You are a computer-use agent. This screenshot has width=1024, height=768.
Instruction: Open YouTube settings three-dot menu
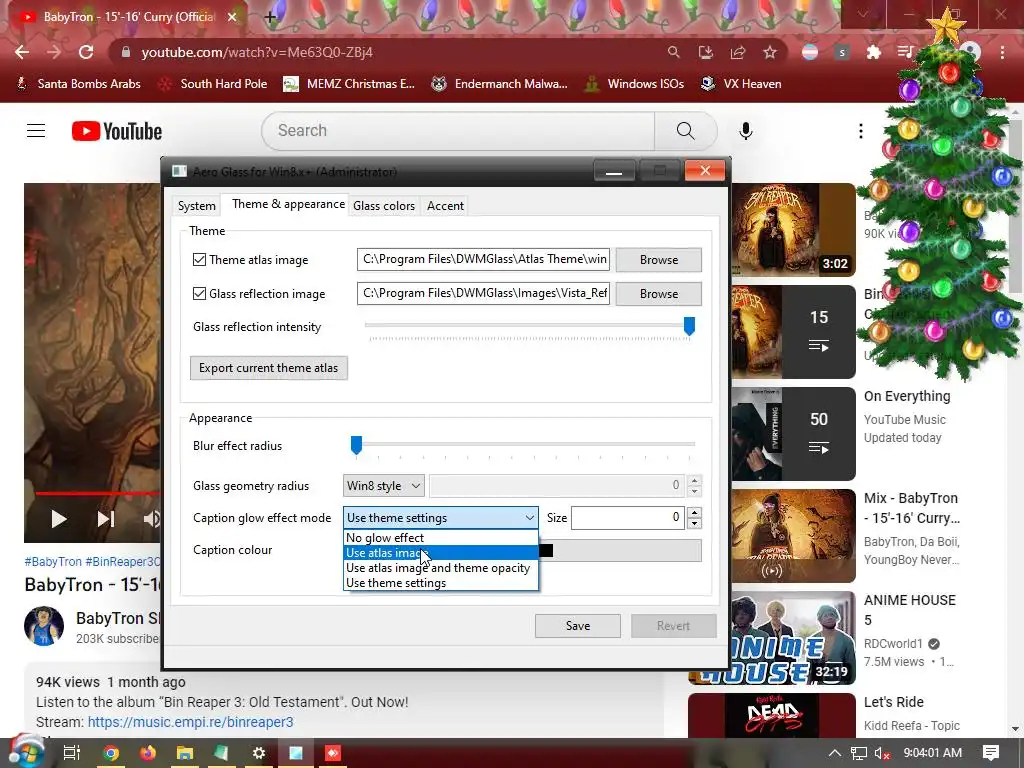point(861,131)
